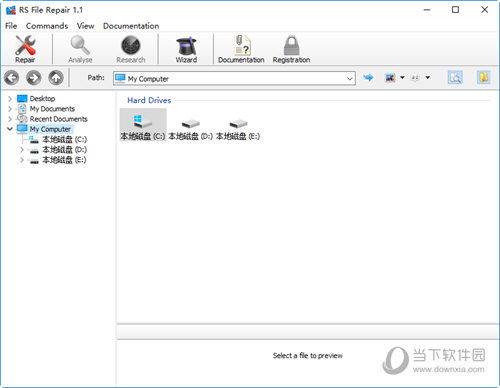Click the view mode icon
Screen dimensions: 500x388
pos(390,78)
